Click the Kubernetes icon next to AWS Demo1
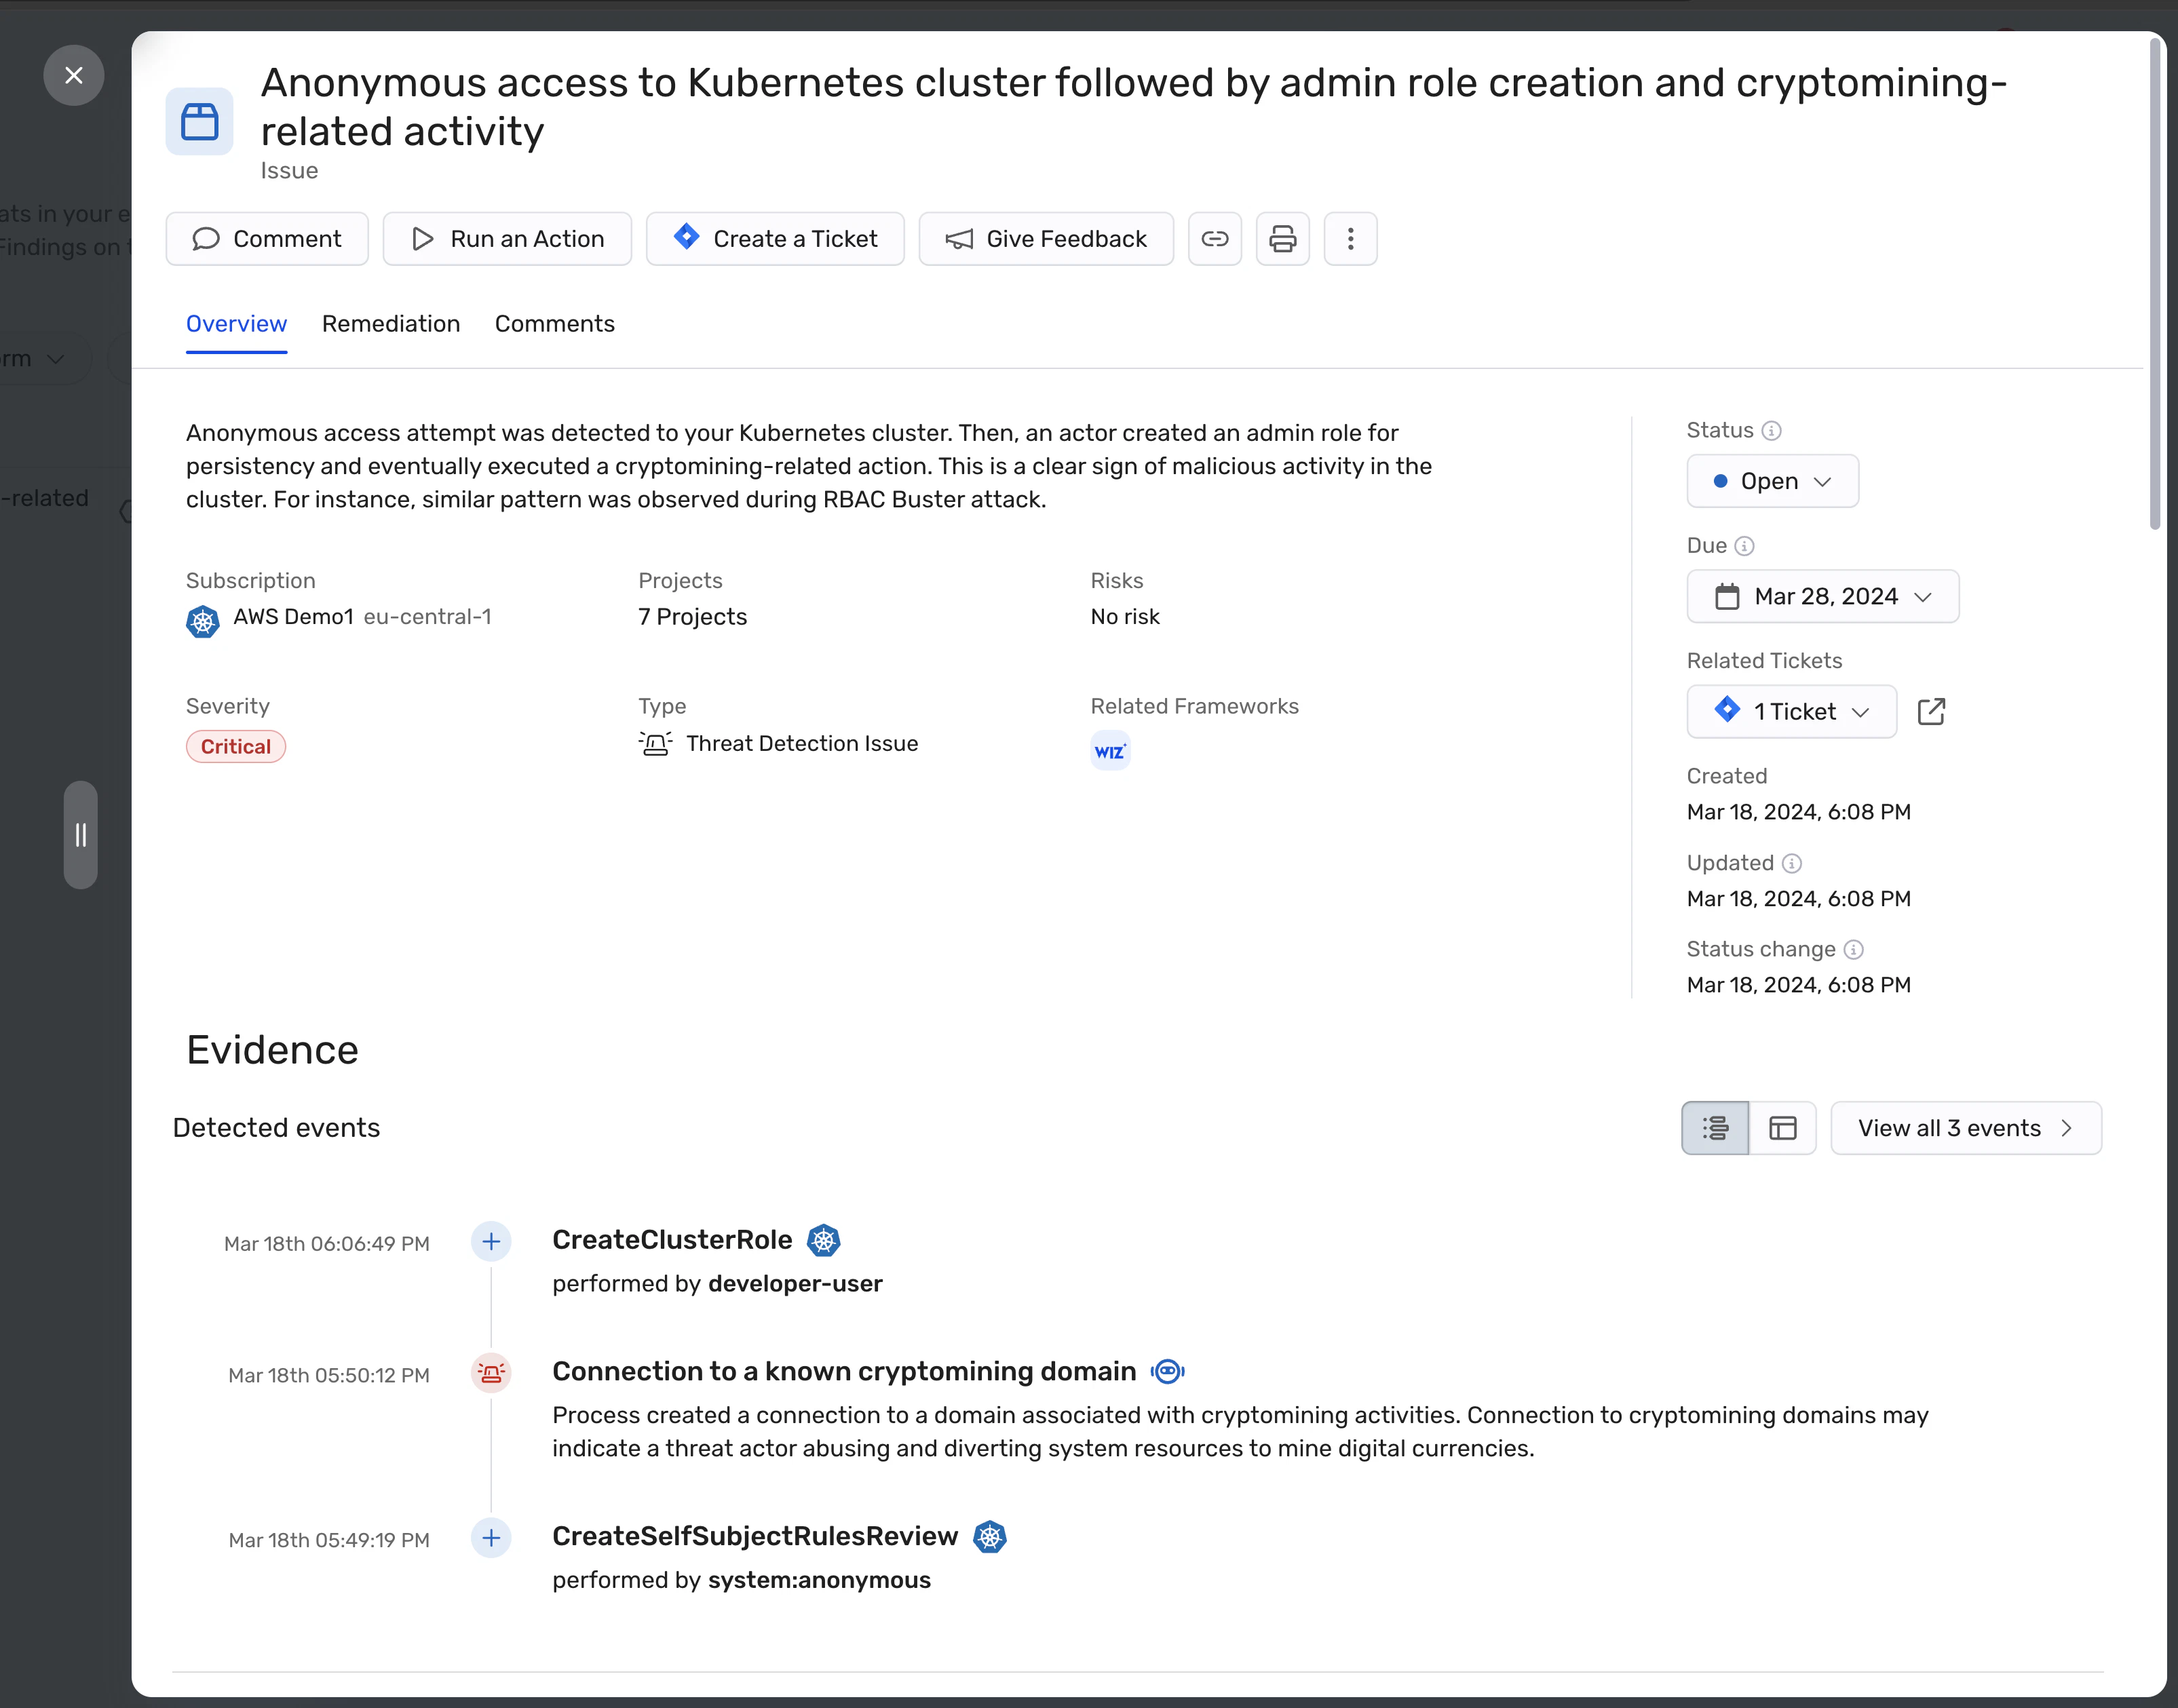This screenshot has height=1708, width=2178. click(x=203, y=621)
